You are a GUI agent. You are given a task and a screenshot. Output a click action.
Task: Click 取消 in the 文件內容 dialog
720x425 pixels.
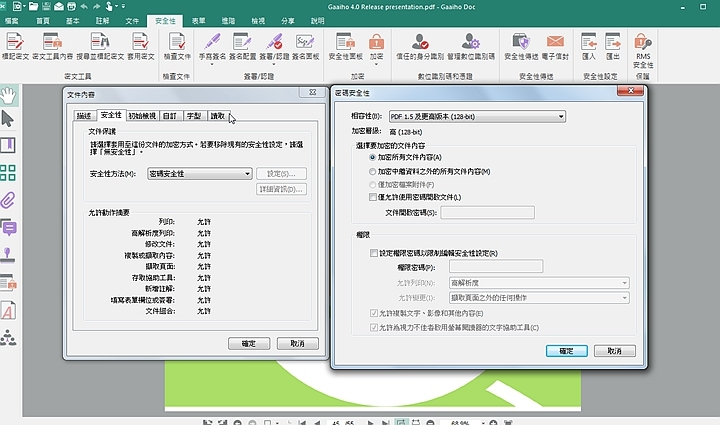click(x=298, y=343)
